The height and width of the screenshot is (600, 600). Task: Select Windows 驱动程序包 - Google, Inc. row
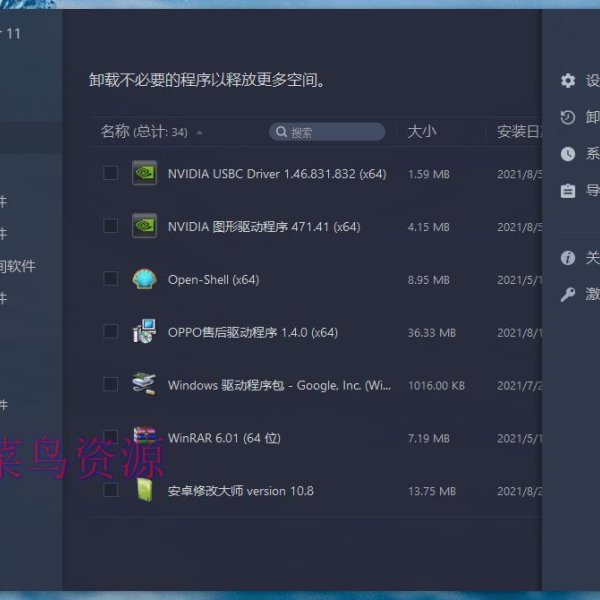(x=279, y=385)
